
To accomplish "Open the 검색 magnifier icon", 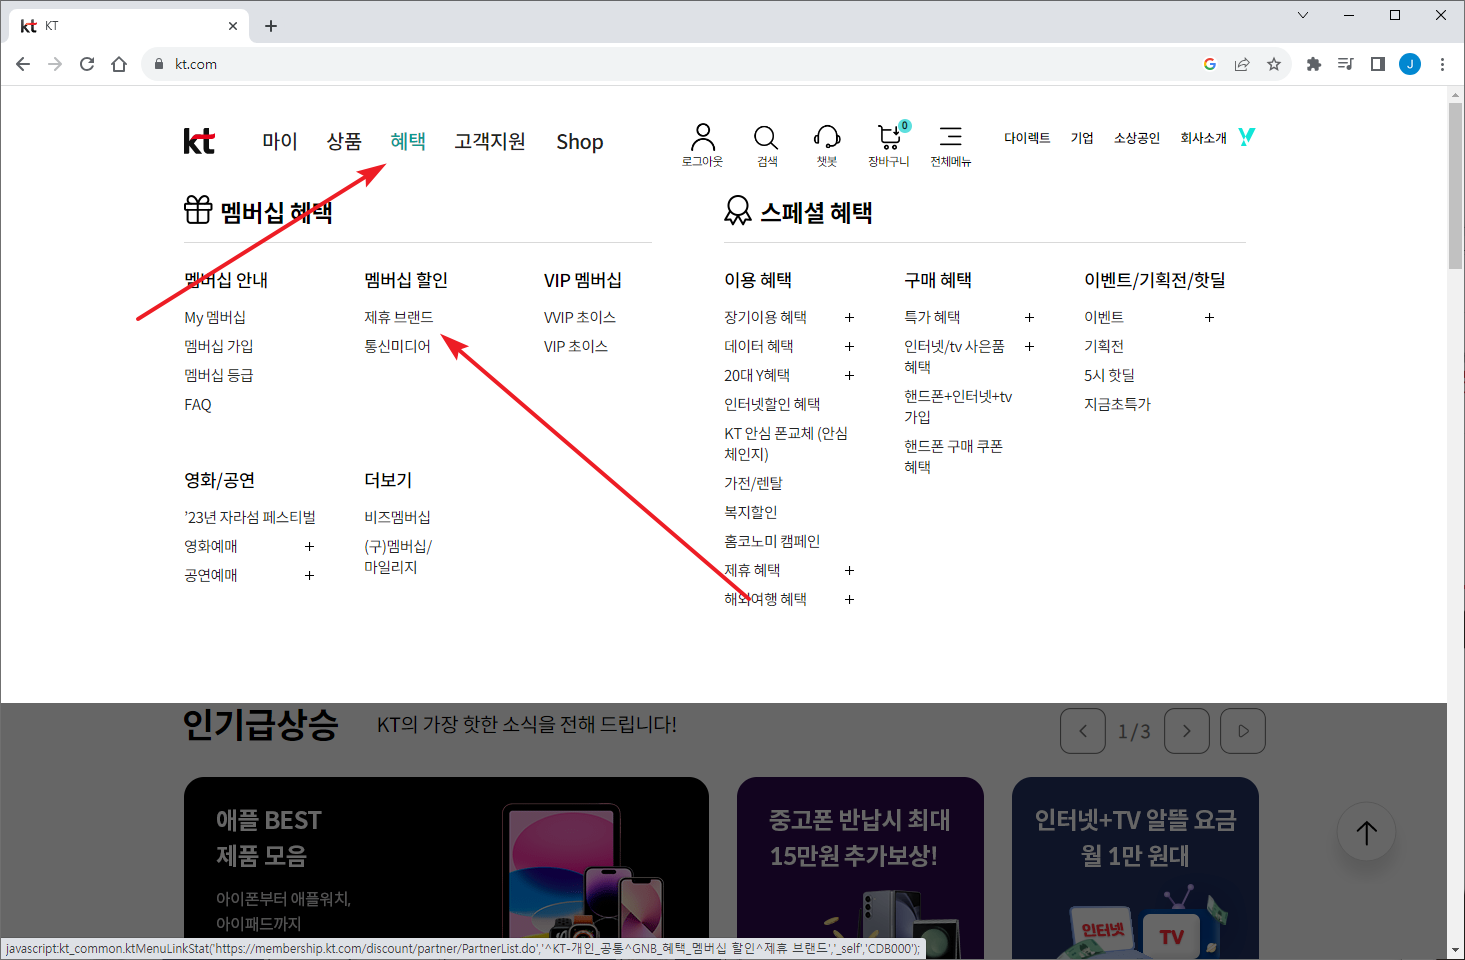I will 766,136.
